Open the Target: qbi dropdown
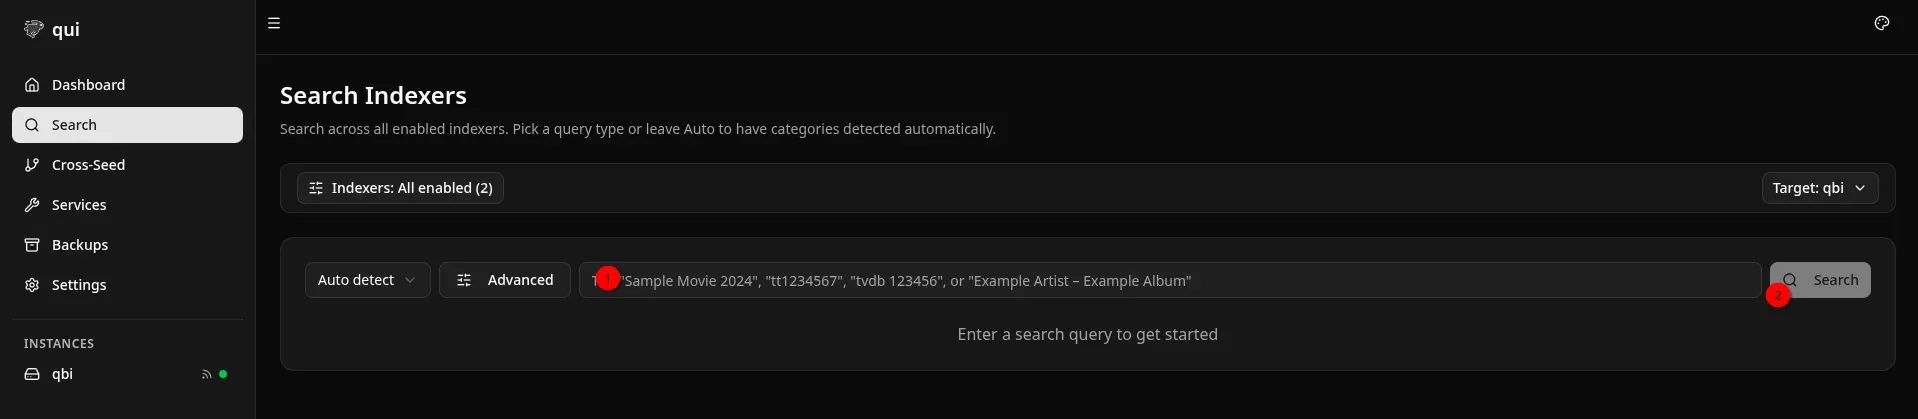Viewport: 1918px width, 419px height. (1819, 188)
